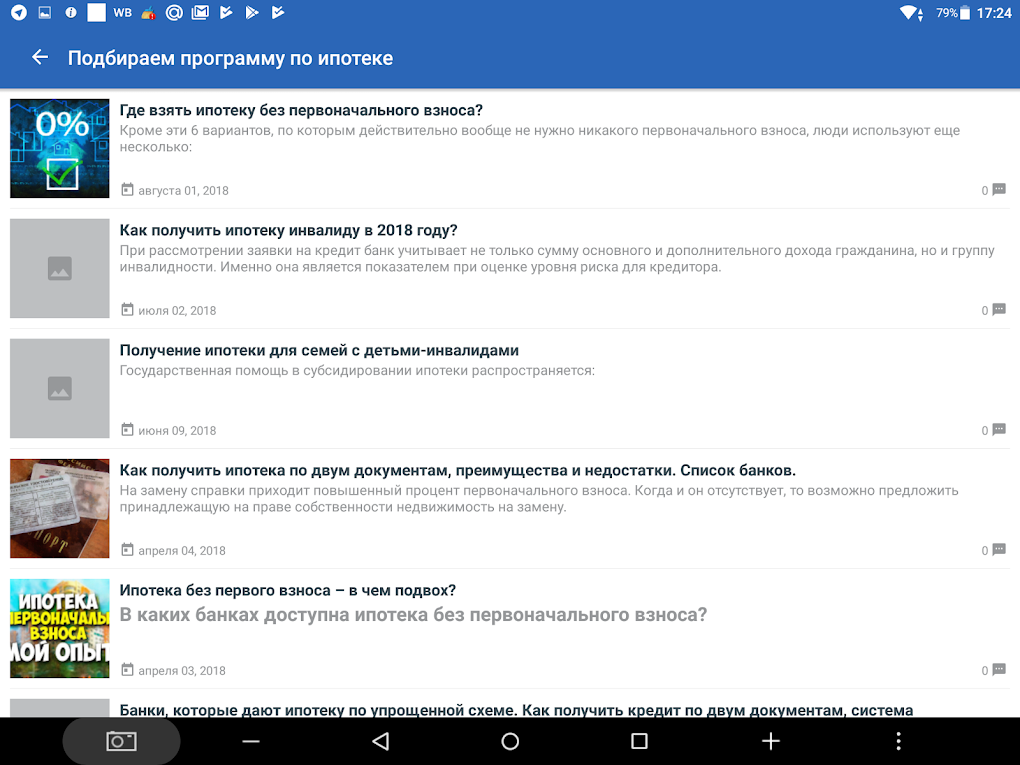Click the calendar icon beside августа 01, 2018
This screenshot has height=765, width=1020.
pos(128,190)
